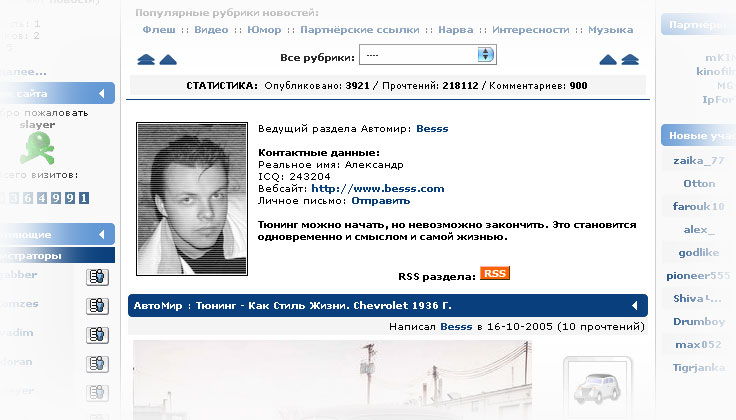Open new member zaika_77 profile

tap(698, 160)
